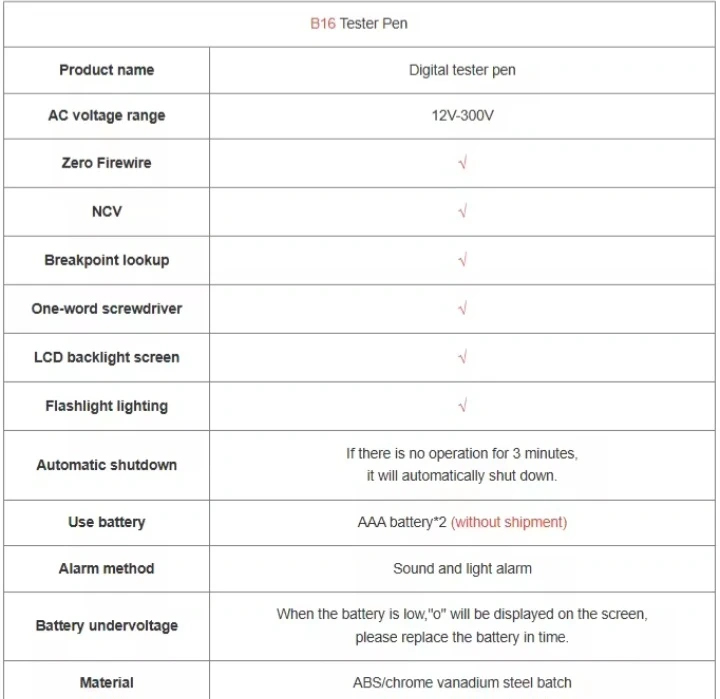Click the Breakpoint lookup checkmark
Image resolution: width=720 pixels, height=699 pixels.
pos(462,260)
